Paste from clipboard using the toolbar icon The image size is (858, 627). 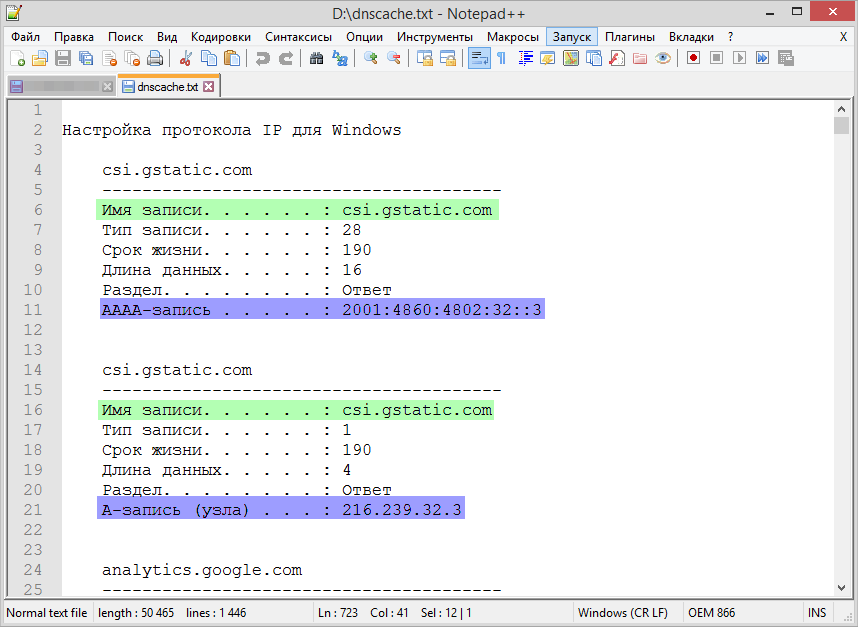click(232, 58)
